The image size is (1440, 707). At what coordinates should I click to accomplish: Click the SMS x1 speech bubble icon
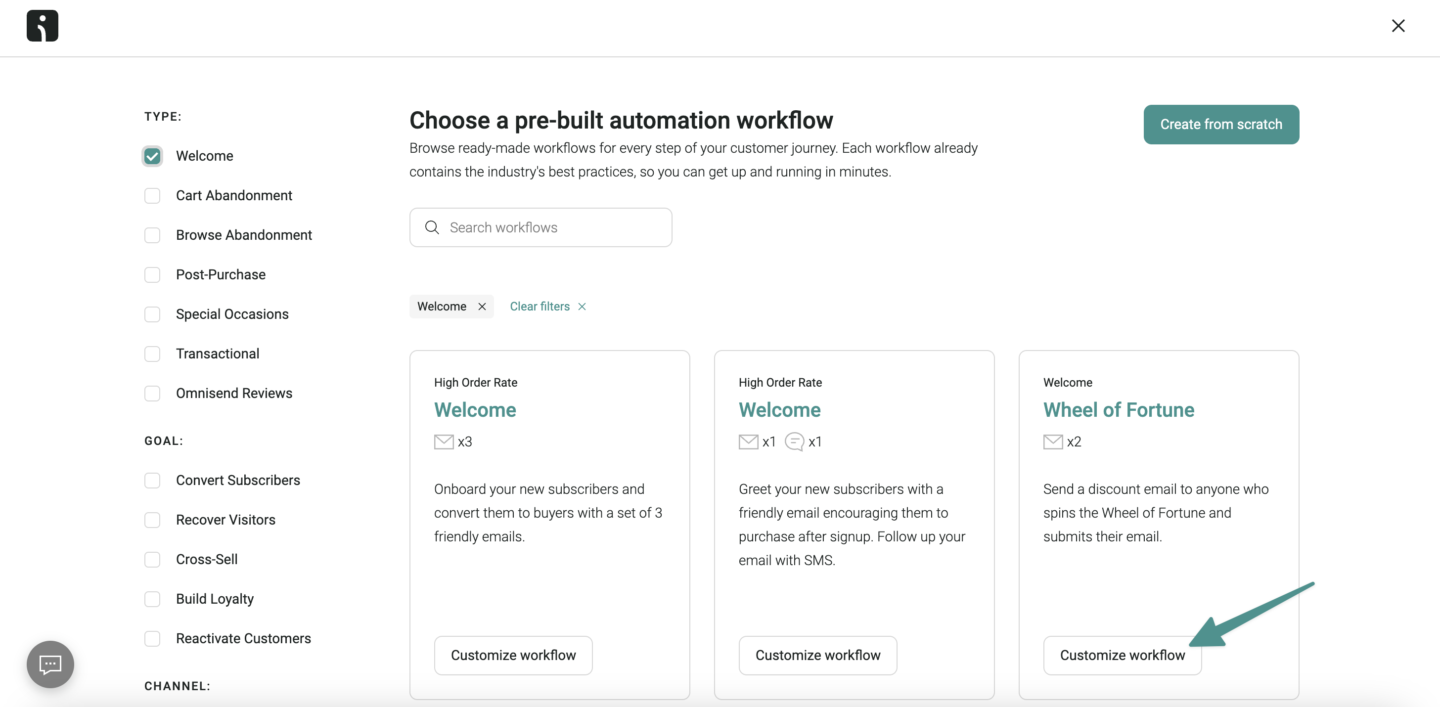[x=795, y=442]
